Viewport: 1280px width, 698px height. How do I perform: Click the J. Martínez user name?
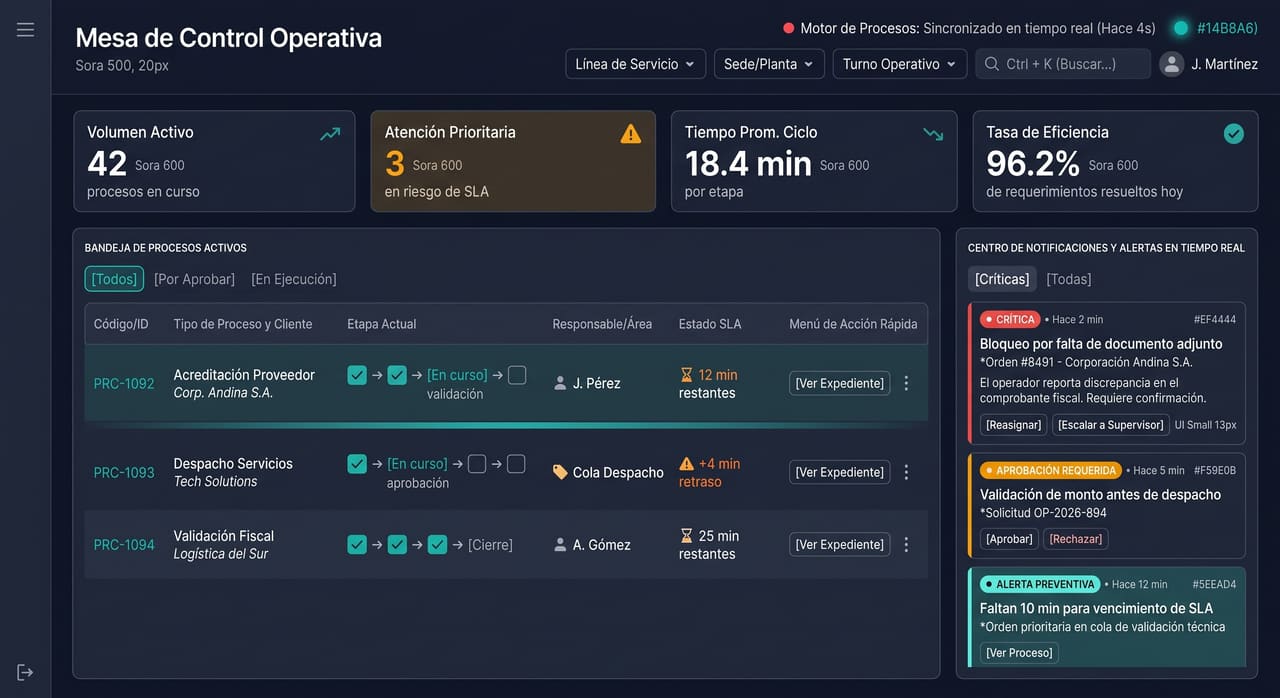[1225, 64]
